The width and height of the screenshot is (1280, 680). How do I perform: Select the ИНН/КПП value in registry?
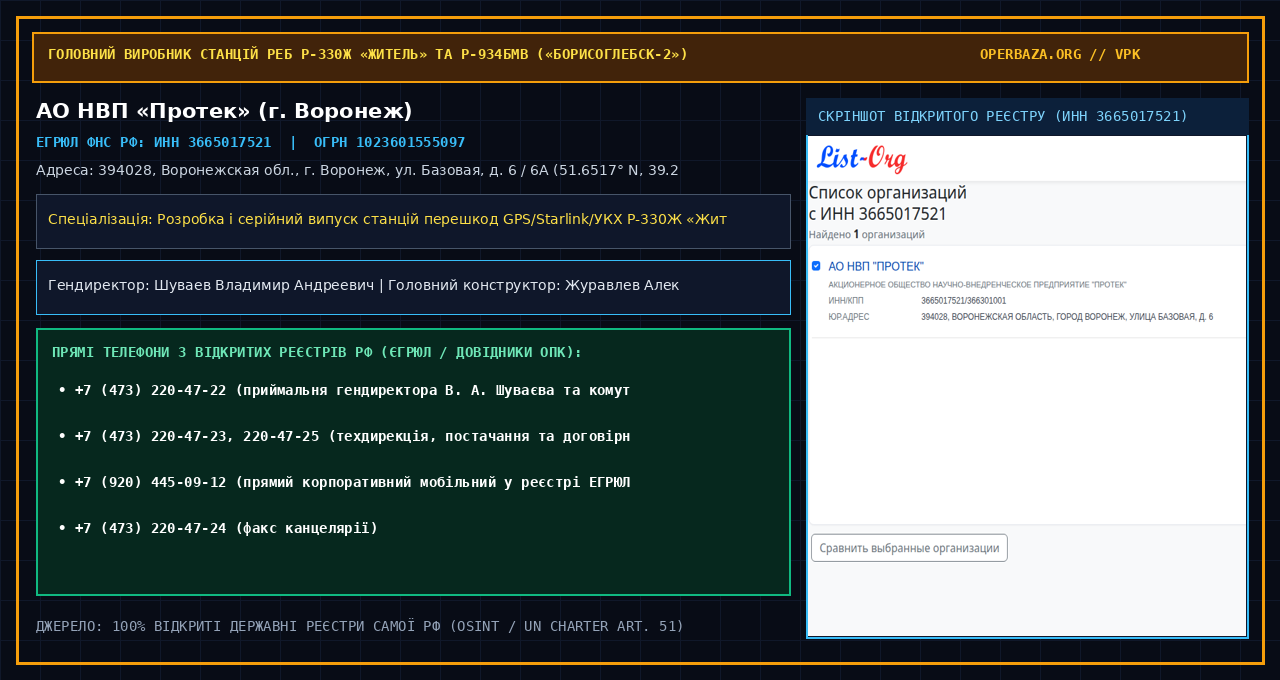pos(964,300)
